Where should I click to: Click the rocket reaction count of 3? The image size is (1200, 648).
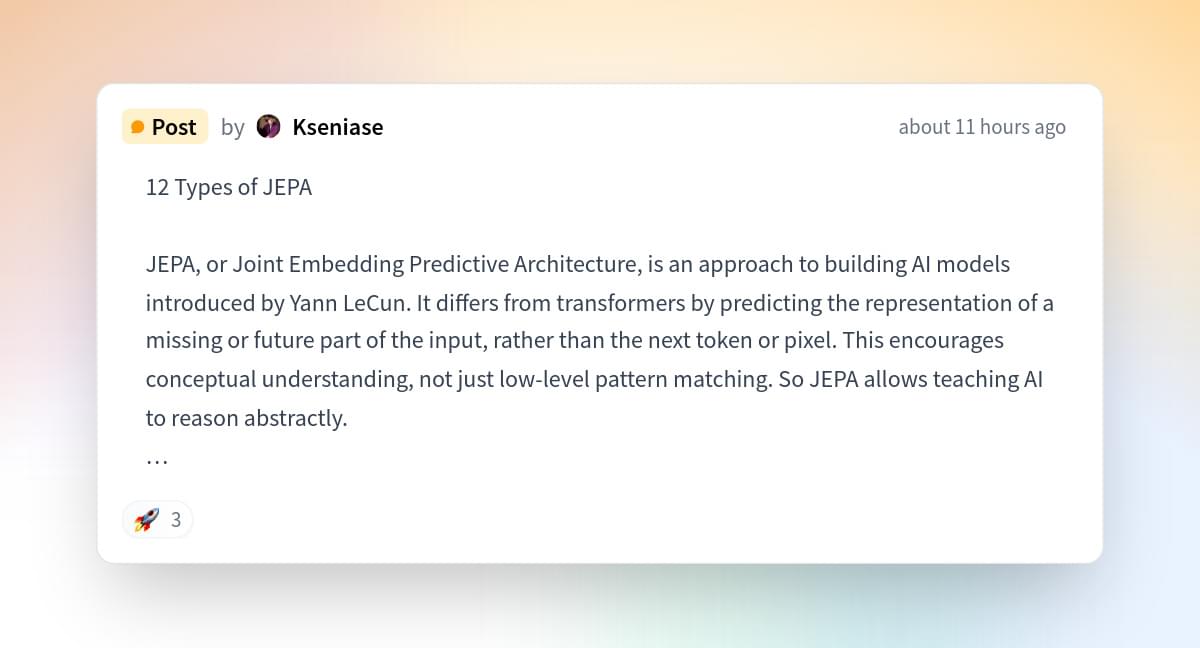(x=176, y=520)
